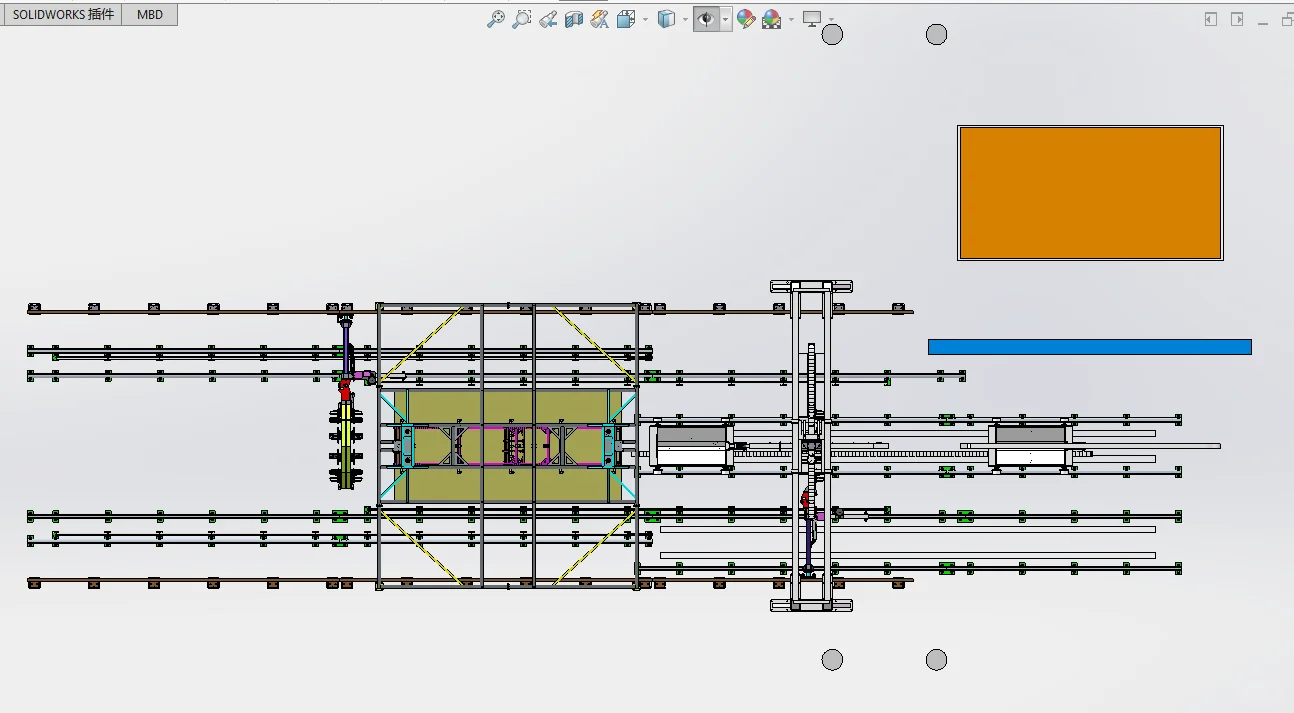Select the blue bar in the model
Image resolution: width=1294 pixels, height=713 pixels.
click(1090, 347)
